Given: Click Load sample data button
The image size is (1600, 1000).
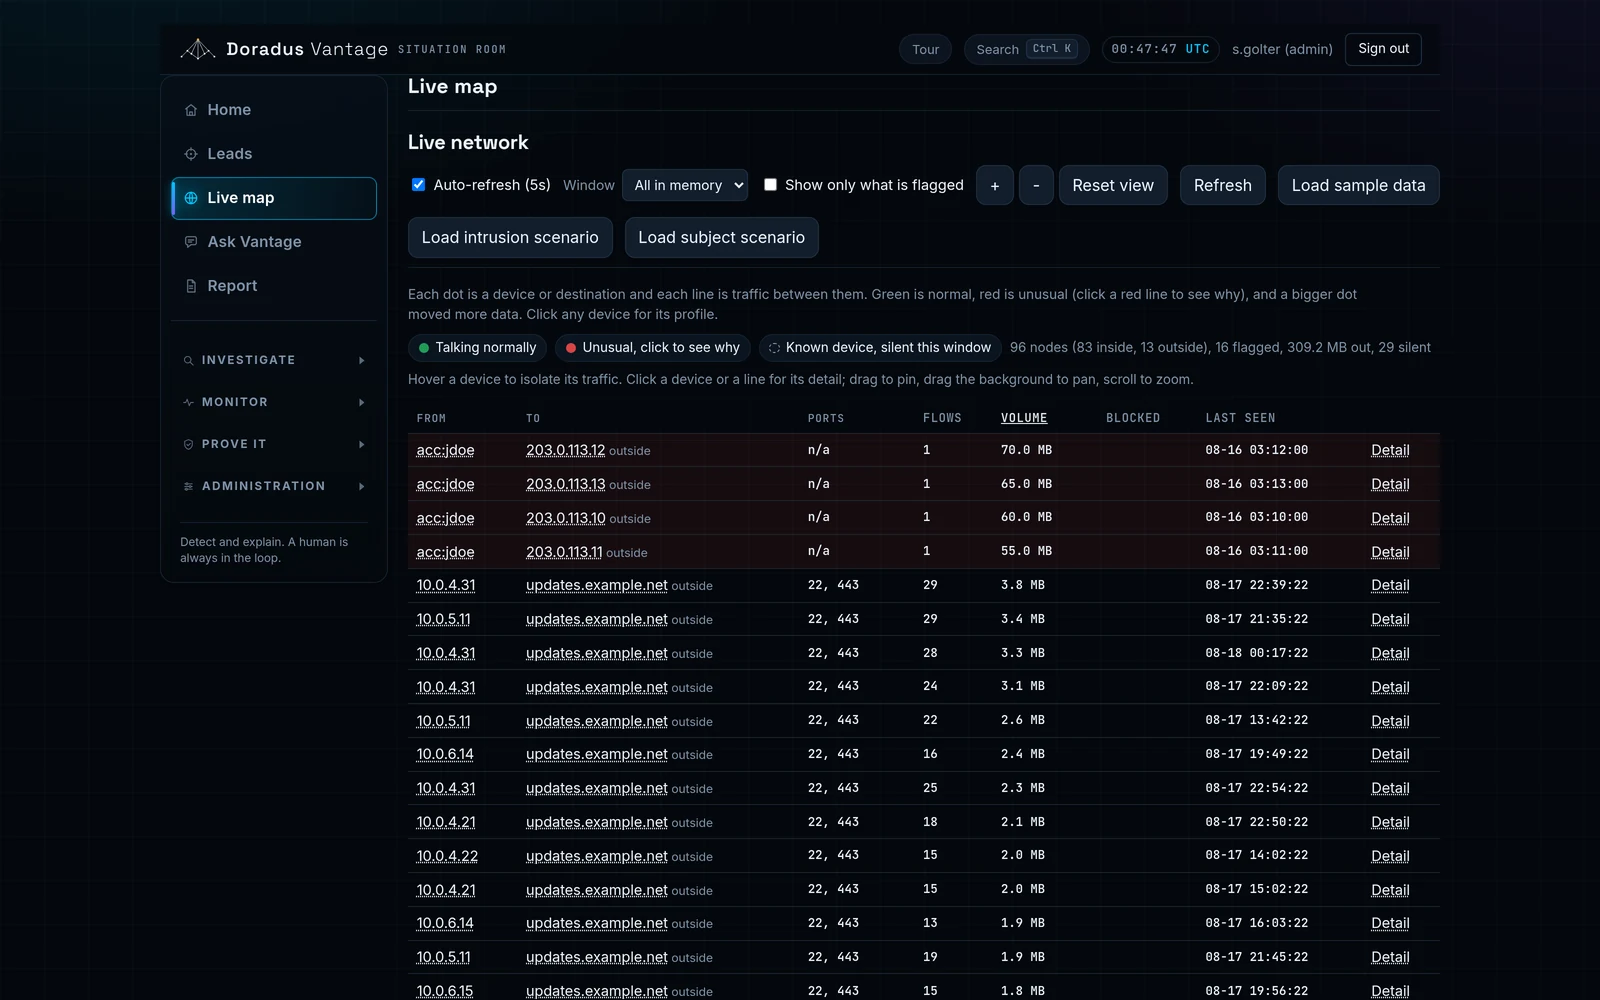Looking at the screenshot, I should (1358, 185).
